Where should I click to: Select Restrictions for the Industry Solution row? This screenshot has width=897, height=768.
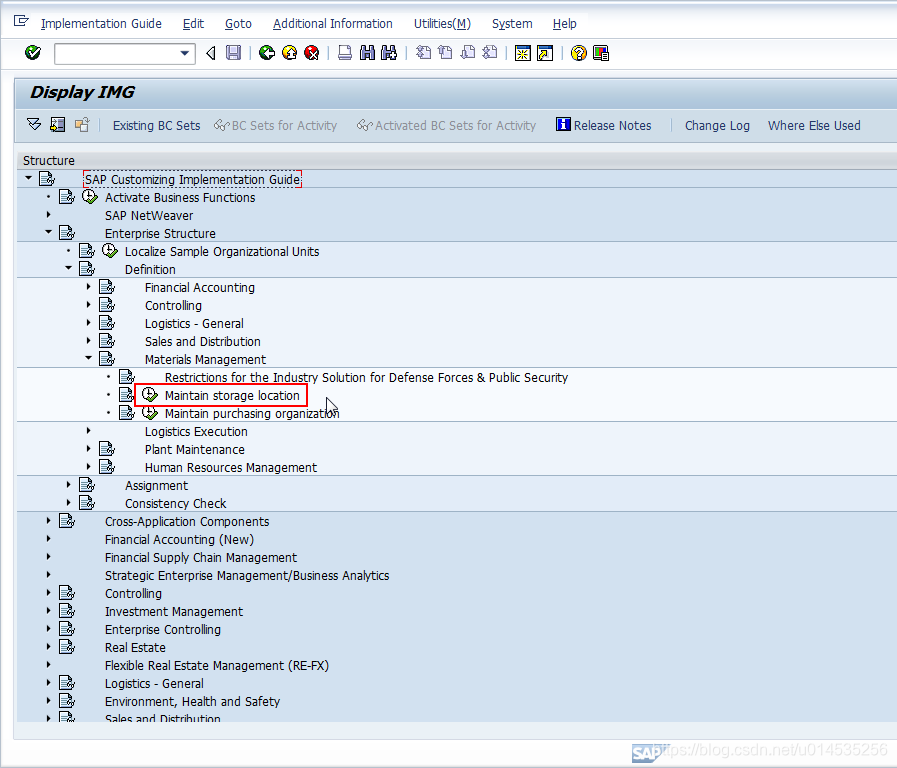click(x=366, y=377)
